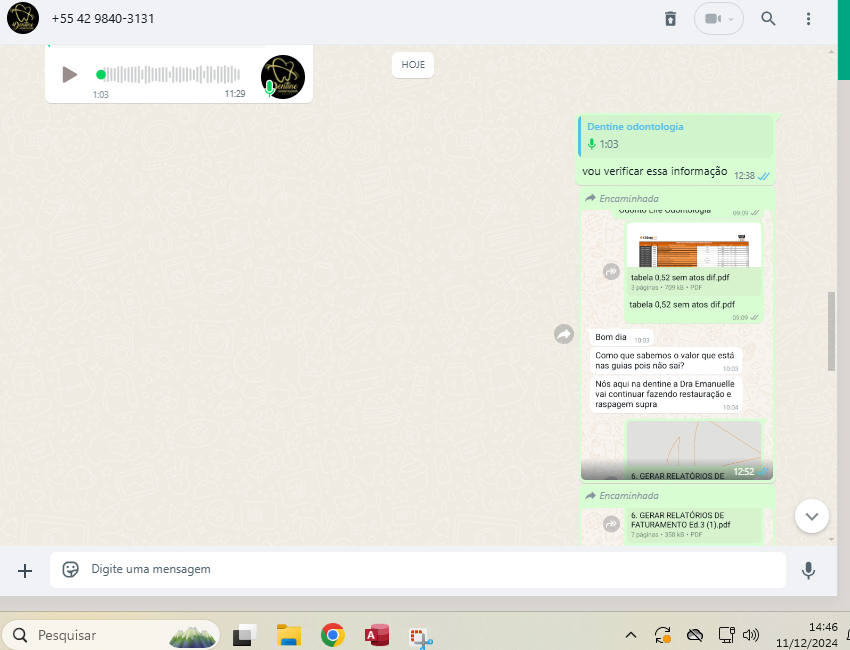Click the chat vertical scrollbar thumb

pyautogui.click(x=831, y=331)
